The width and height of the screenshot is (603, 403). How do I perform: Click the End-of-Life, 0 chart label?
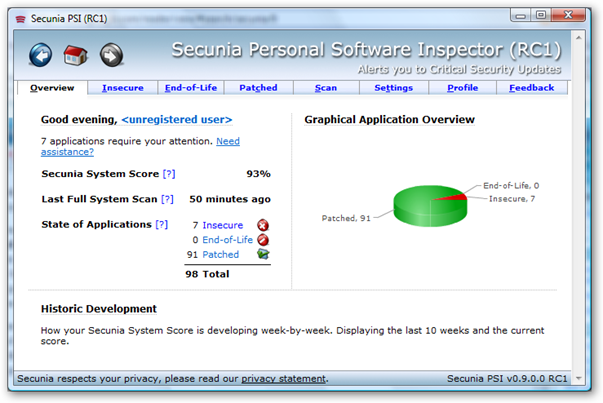pyautogui.click(x=511, y=185)
